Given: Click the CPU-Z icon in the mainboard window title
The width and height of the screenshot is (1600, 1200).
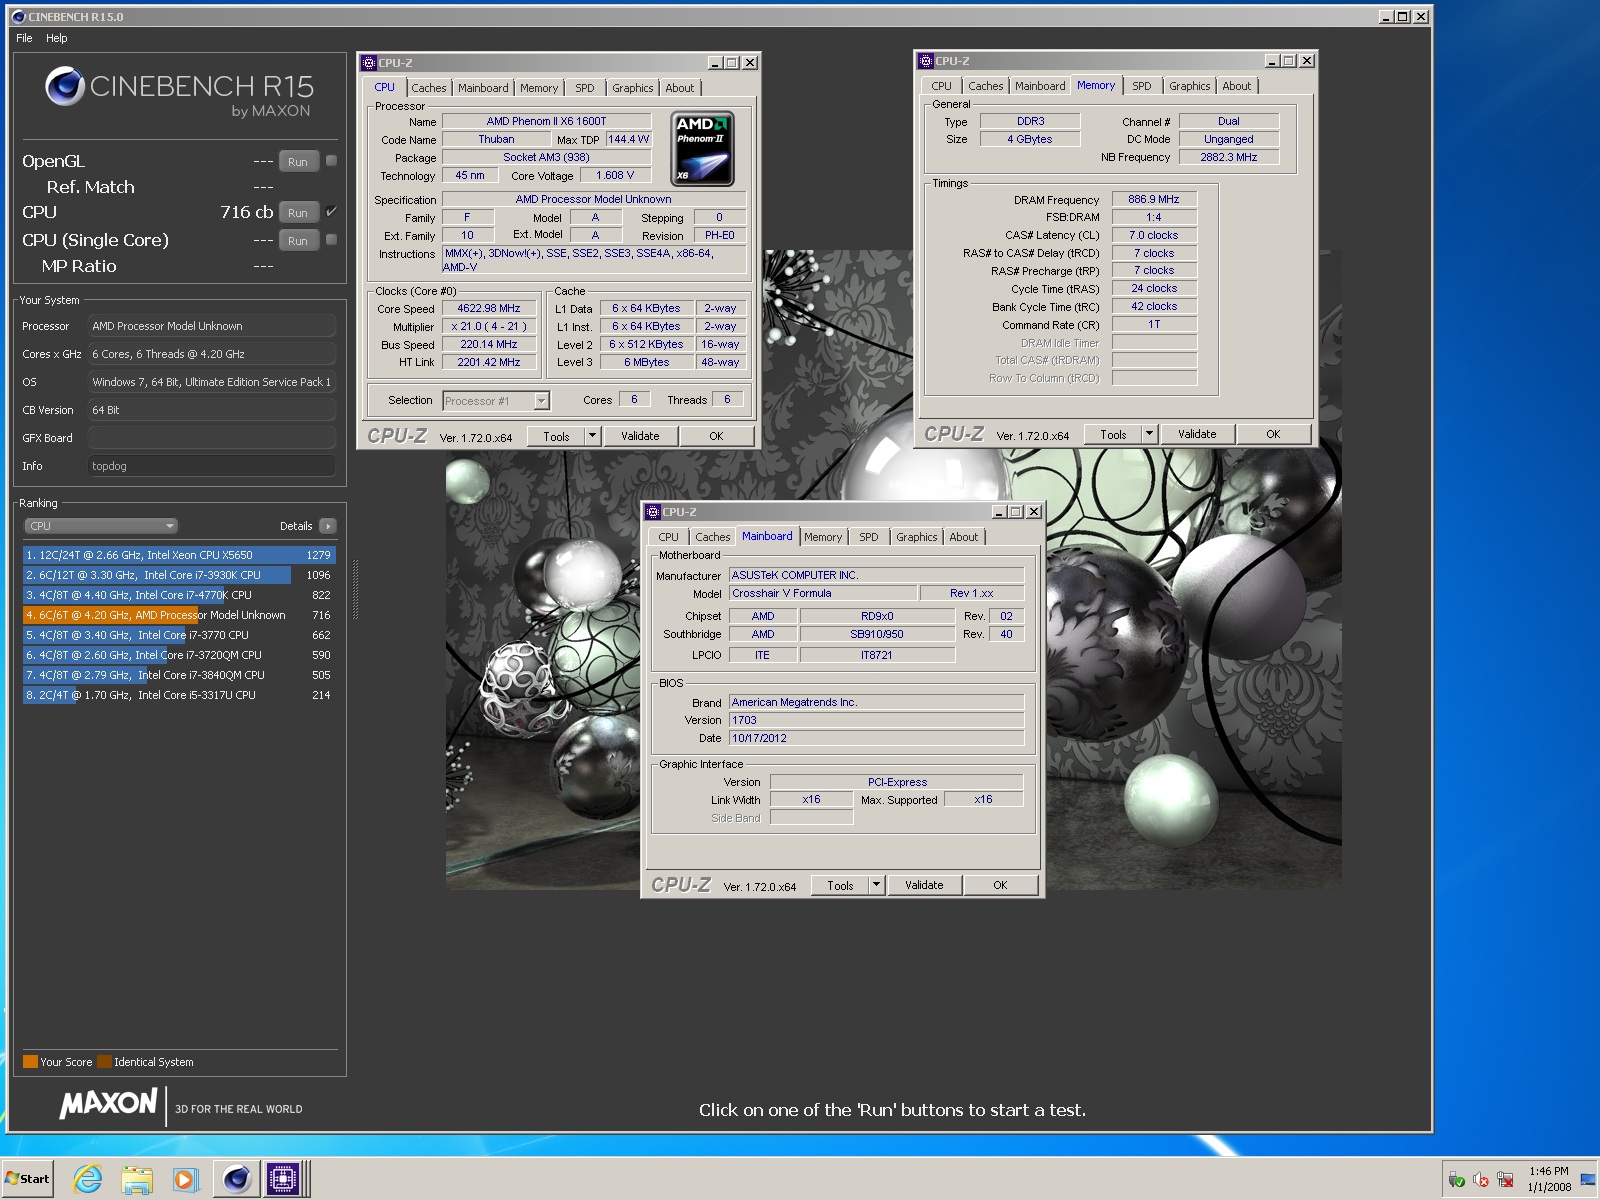Looking at the screenshot, I should 653,512.
